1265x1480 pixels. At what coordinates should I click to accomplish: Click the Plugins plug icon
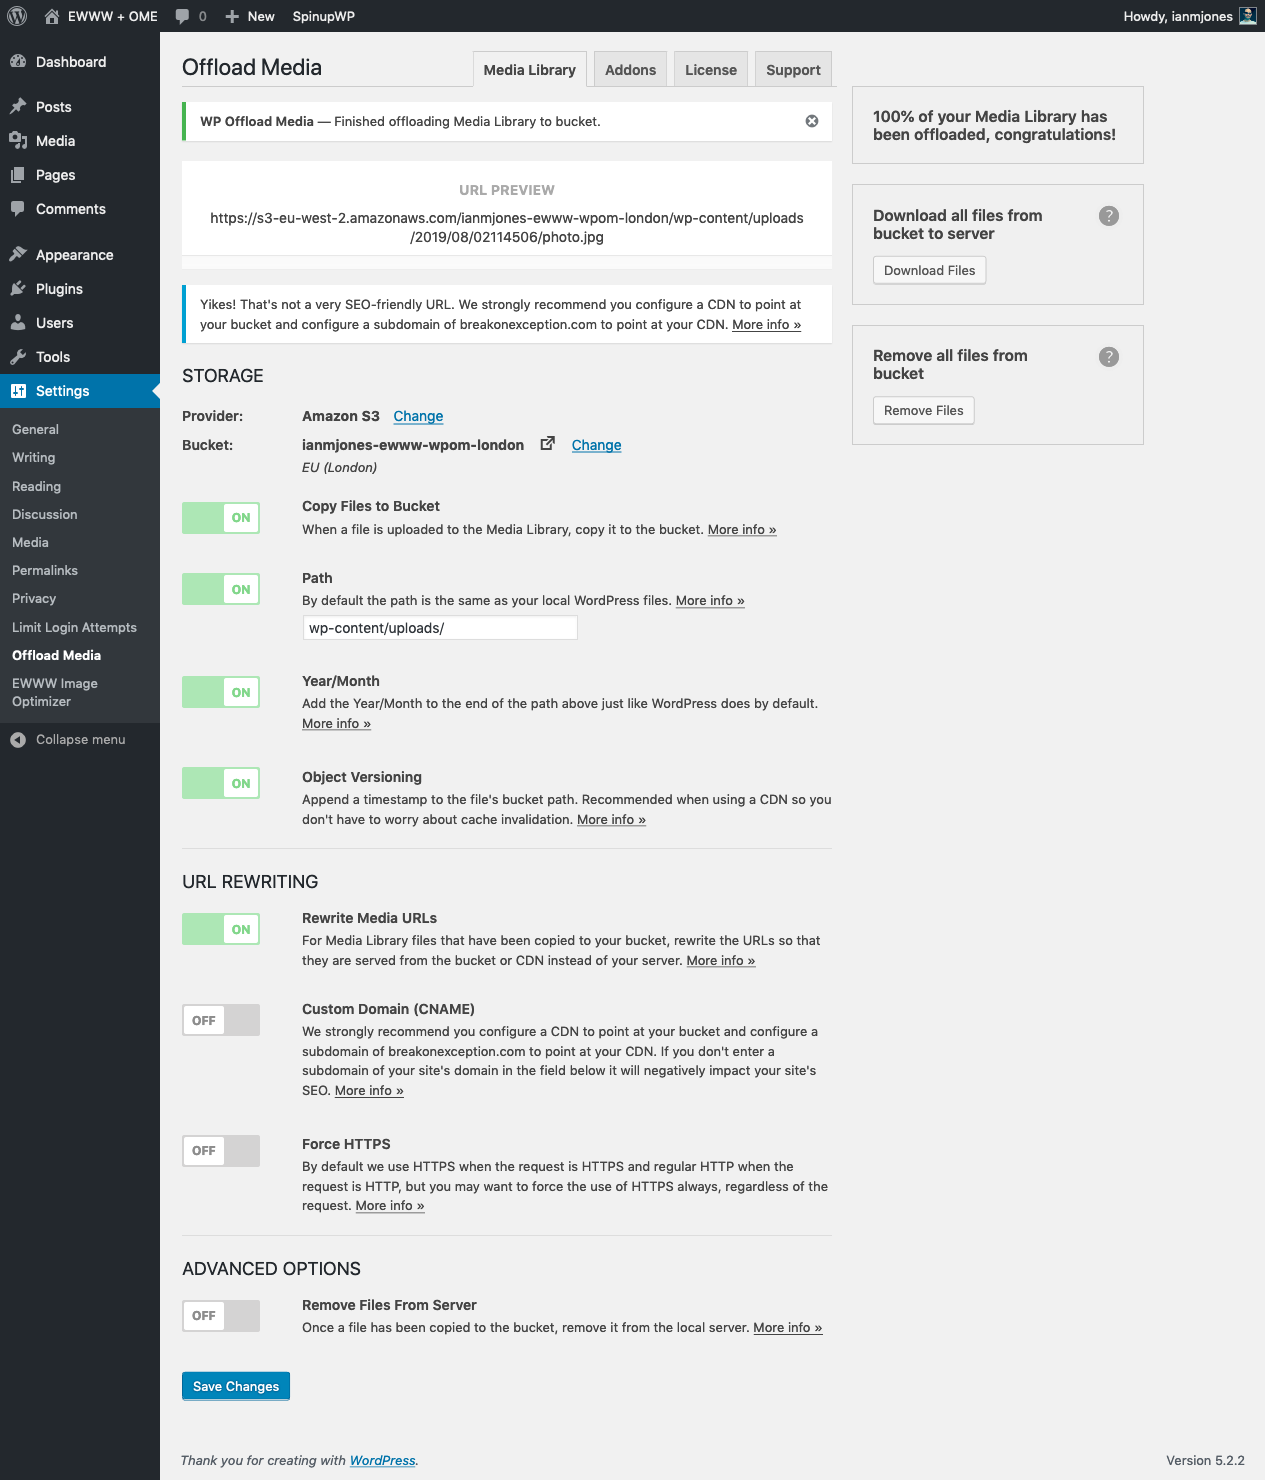click(x=18, y=289)
